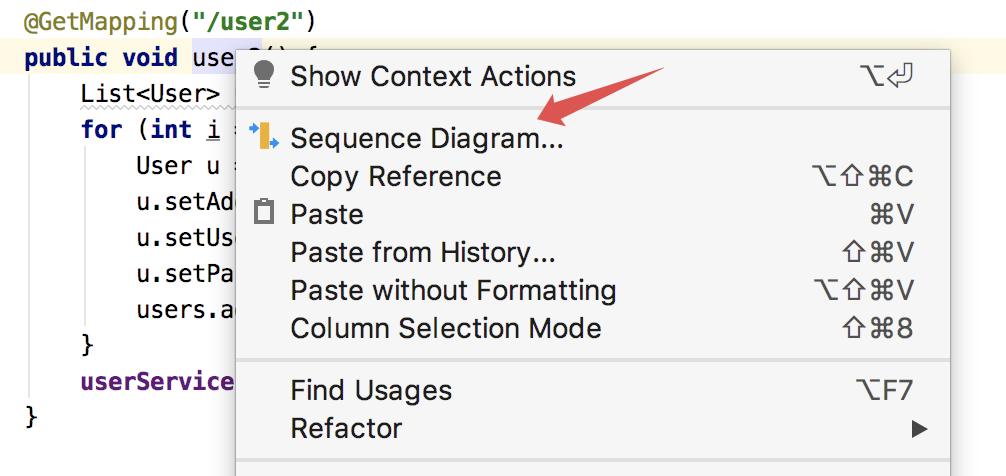Image resolution: width=1006 pixels, height=476 pixels.
Task: Place cursor at method's closing brace
Action: click(31, 415)
